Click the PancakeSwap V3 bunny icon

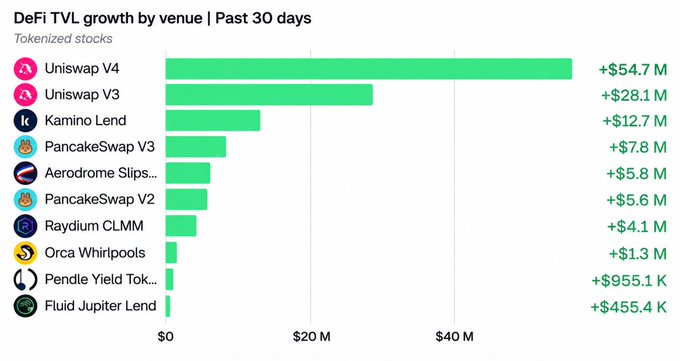point(25,147)
